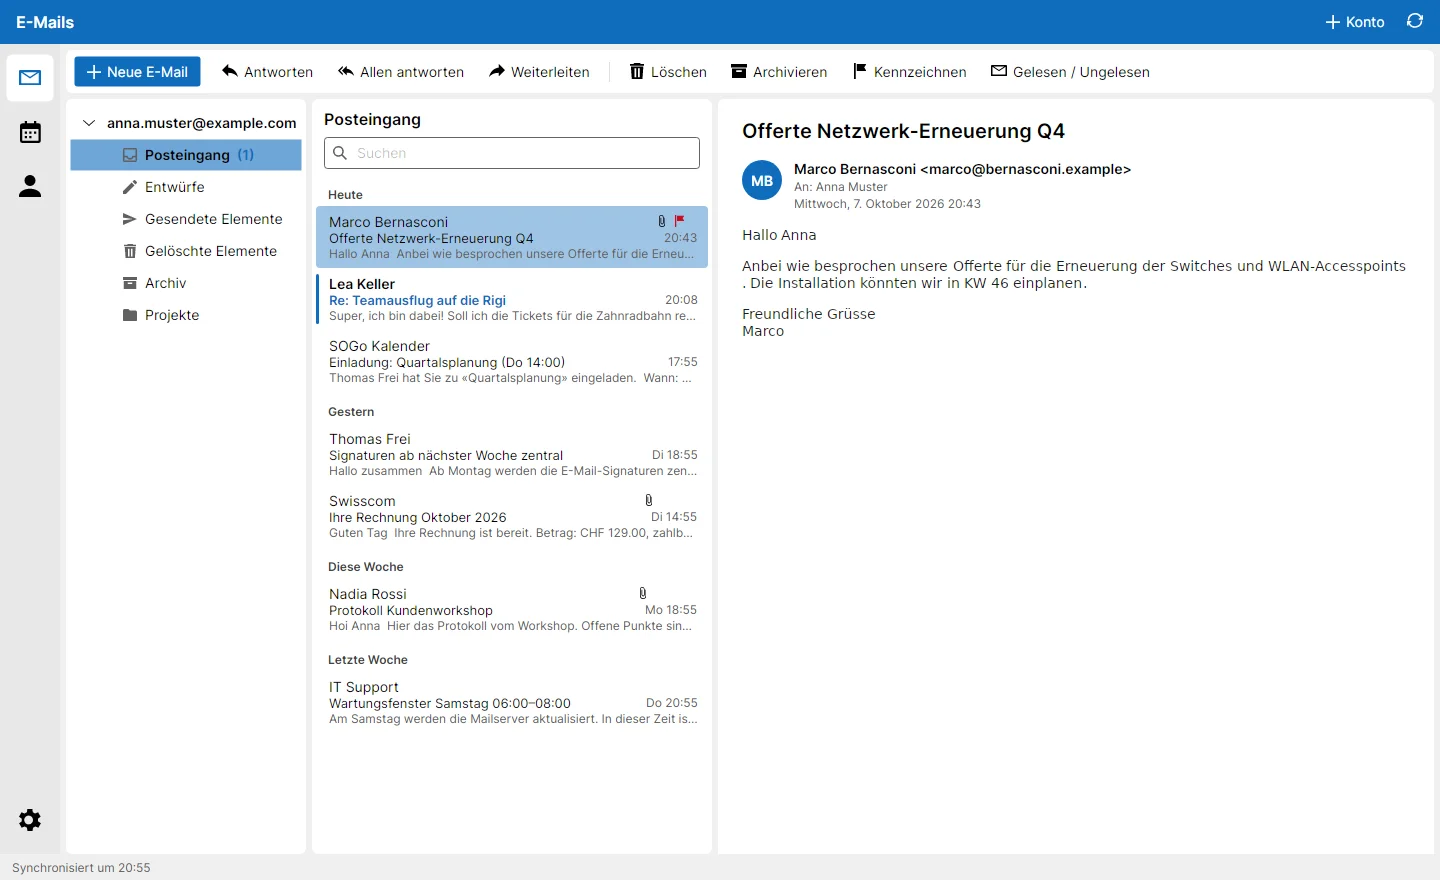
Task: Click sender address Marco Bernasconi <marco@bernasconi.example>
Action: (962, 169)
